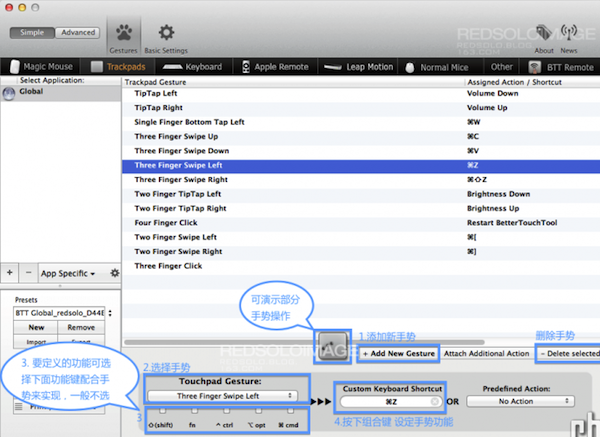Open Basic Settings gear icon
Image resolution: width=600 pixels, height=437 pixels.
coord(166,33)
